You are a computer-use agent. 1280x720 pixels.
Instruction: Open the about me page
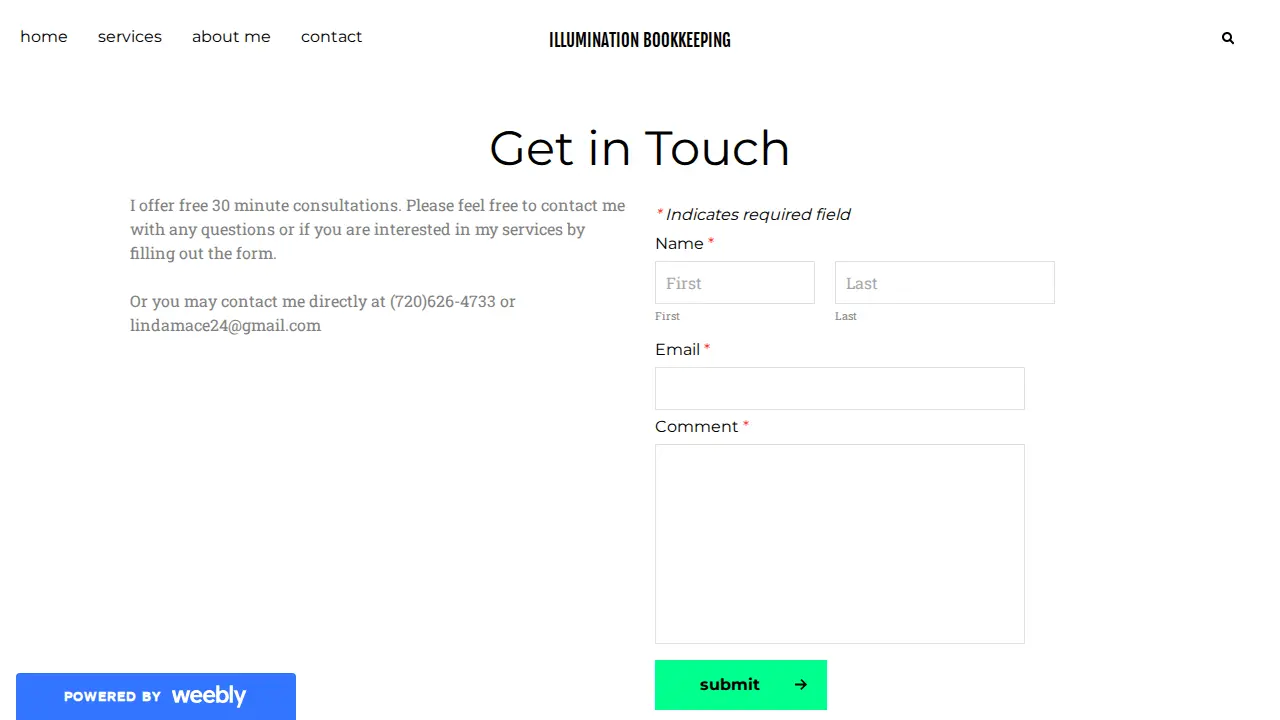point(231,37)
